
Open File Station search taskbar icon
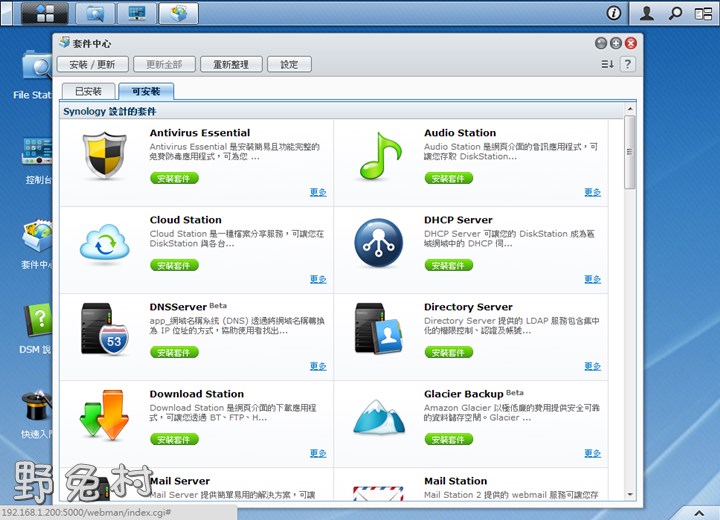coord(95,13)
